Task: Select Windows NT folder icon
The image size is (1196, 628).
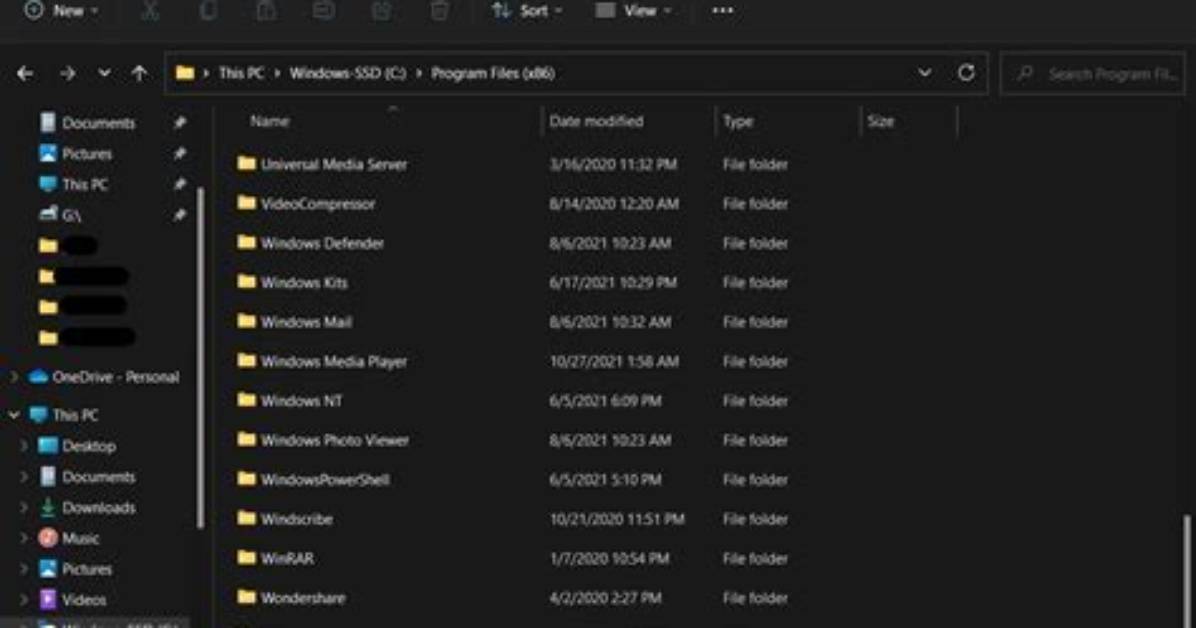Action: point(246,400)
